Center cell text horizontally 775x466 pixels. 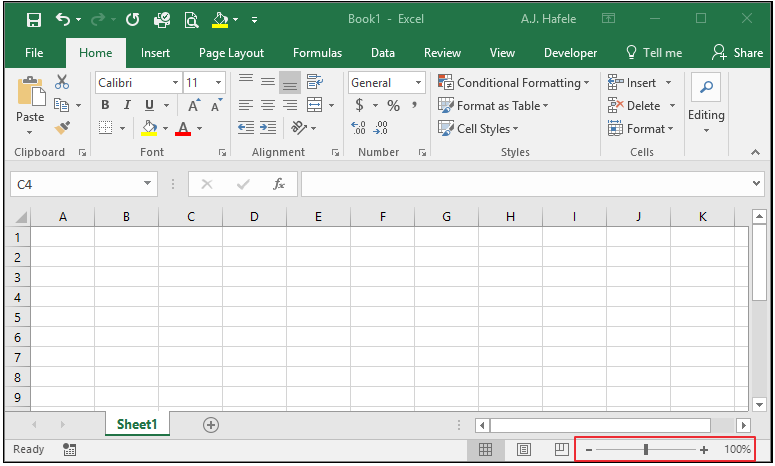coord(268,105)
